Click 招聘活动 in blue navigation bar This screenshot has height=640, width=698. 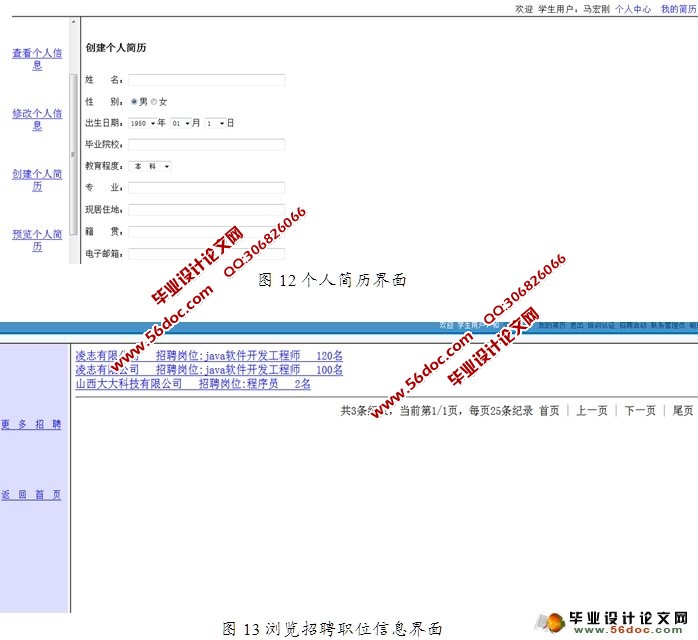(633, 326)
